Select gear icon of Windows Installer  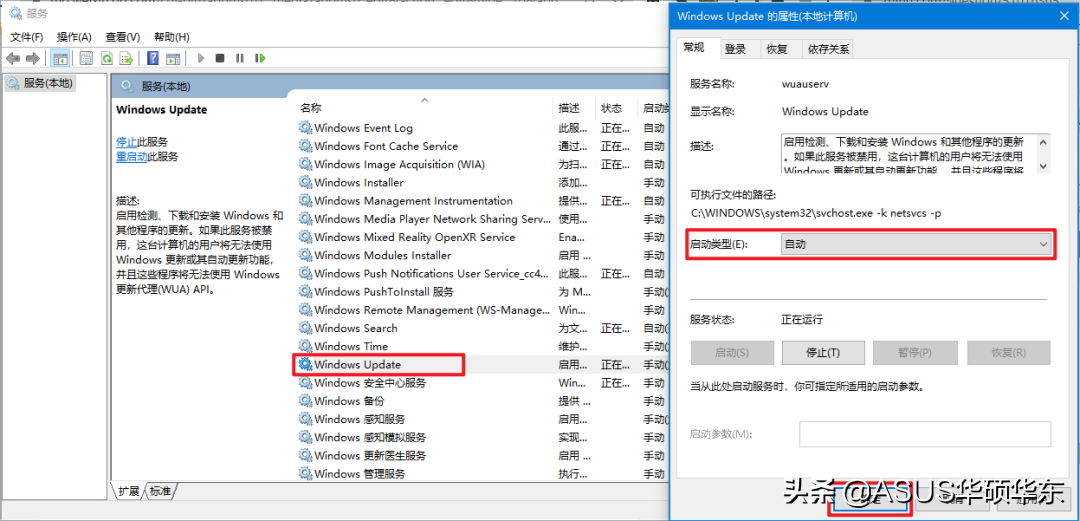coord(305,182)
